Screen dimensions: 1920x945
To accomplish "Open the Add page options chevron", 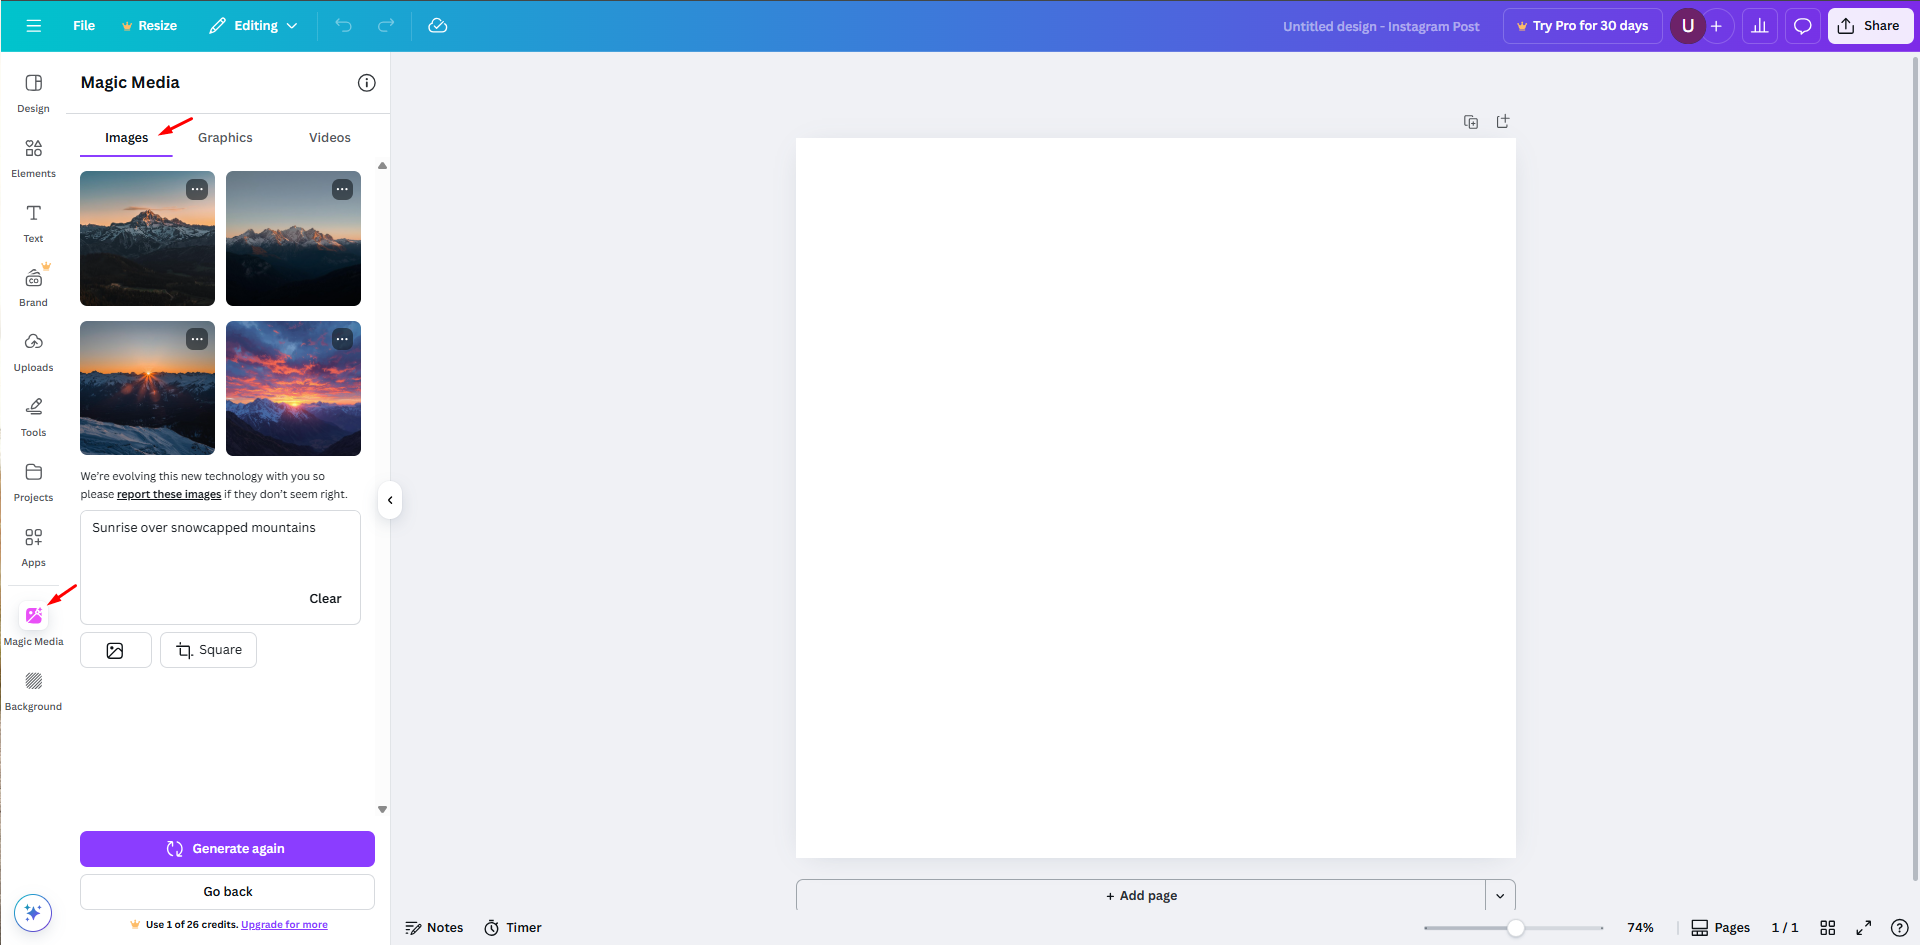I will click(1500, 896).
